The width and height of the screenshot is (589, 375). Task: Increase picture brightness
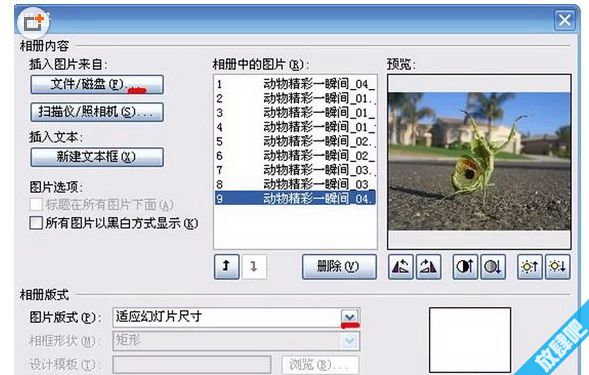coord(530,267)
